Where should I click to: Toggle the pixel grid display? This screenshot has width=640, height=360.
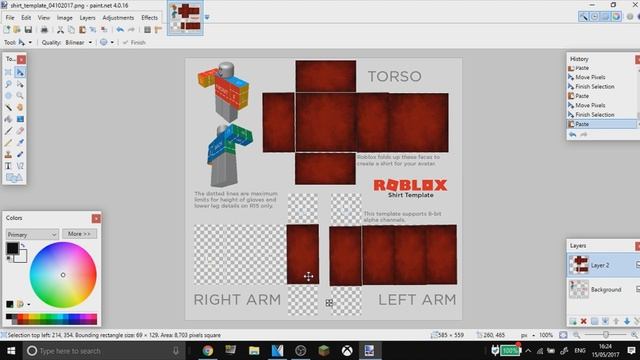point(148,30)
